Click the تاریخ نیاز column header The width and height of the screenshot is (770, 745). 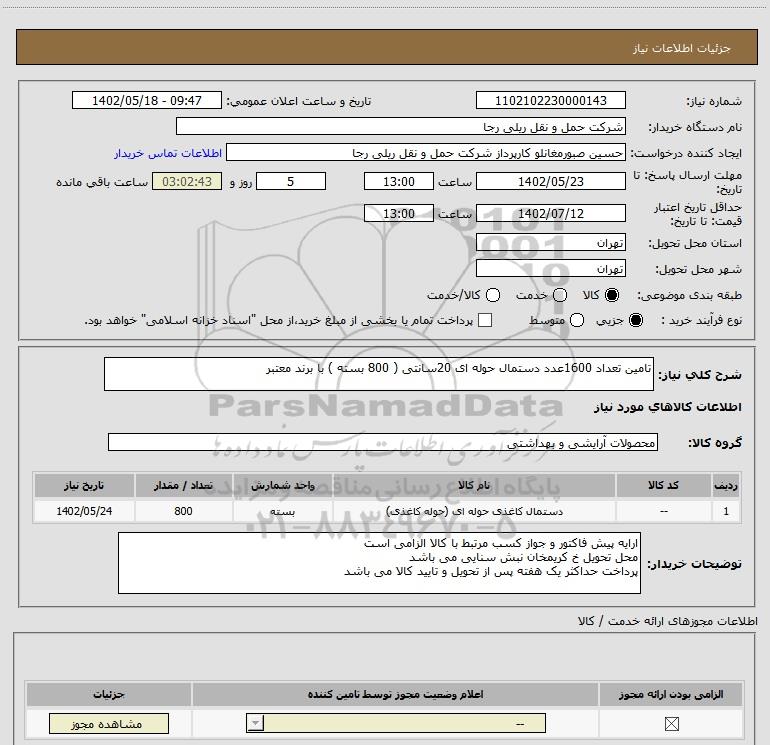point(84,485)
